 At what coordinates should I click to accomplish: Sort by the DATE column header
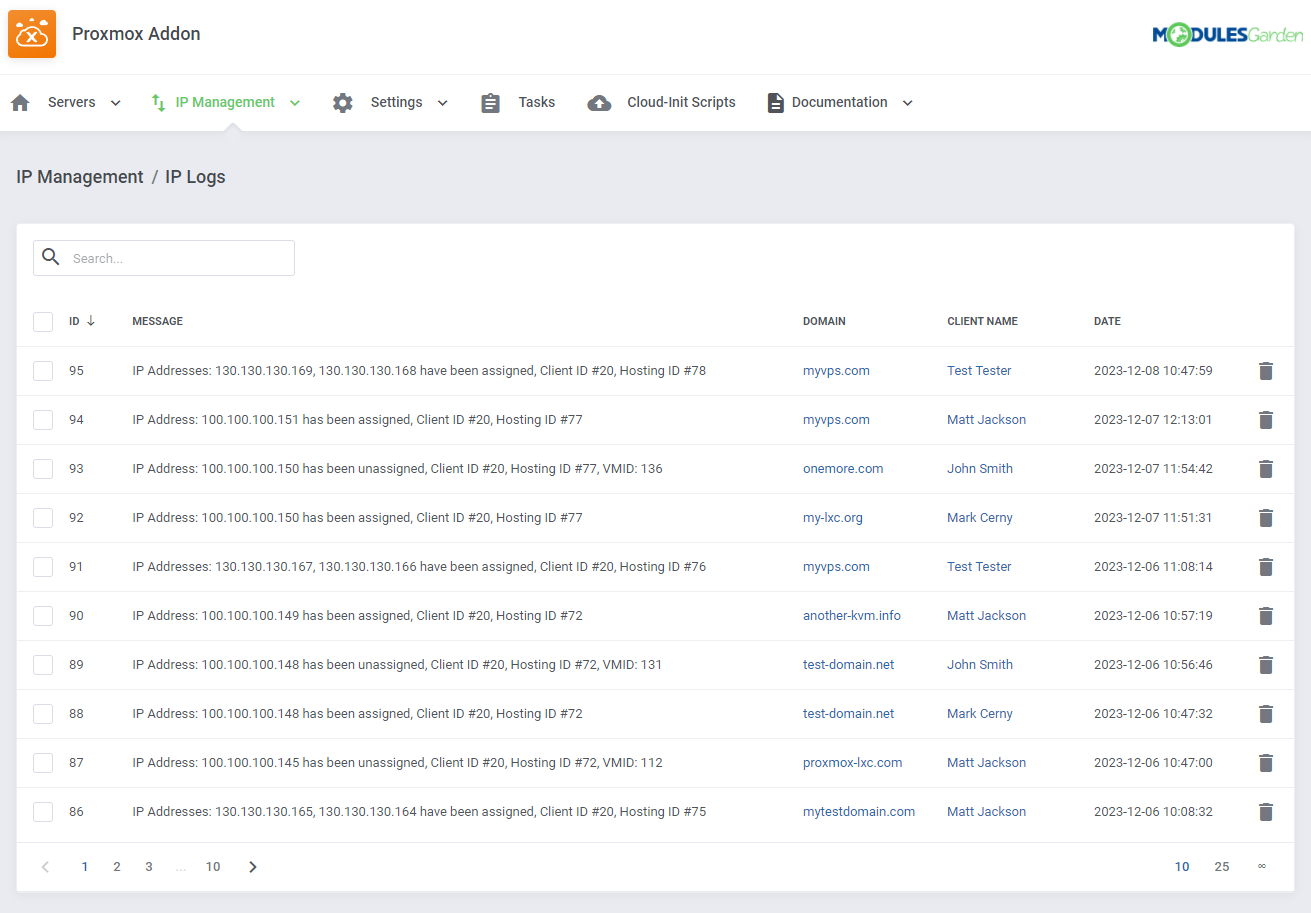pyautogui.click(x=1107, y=322)
